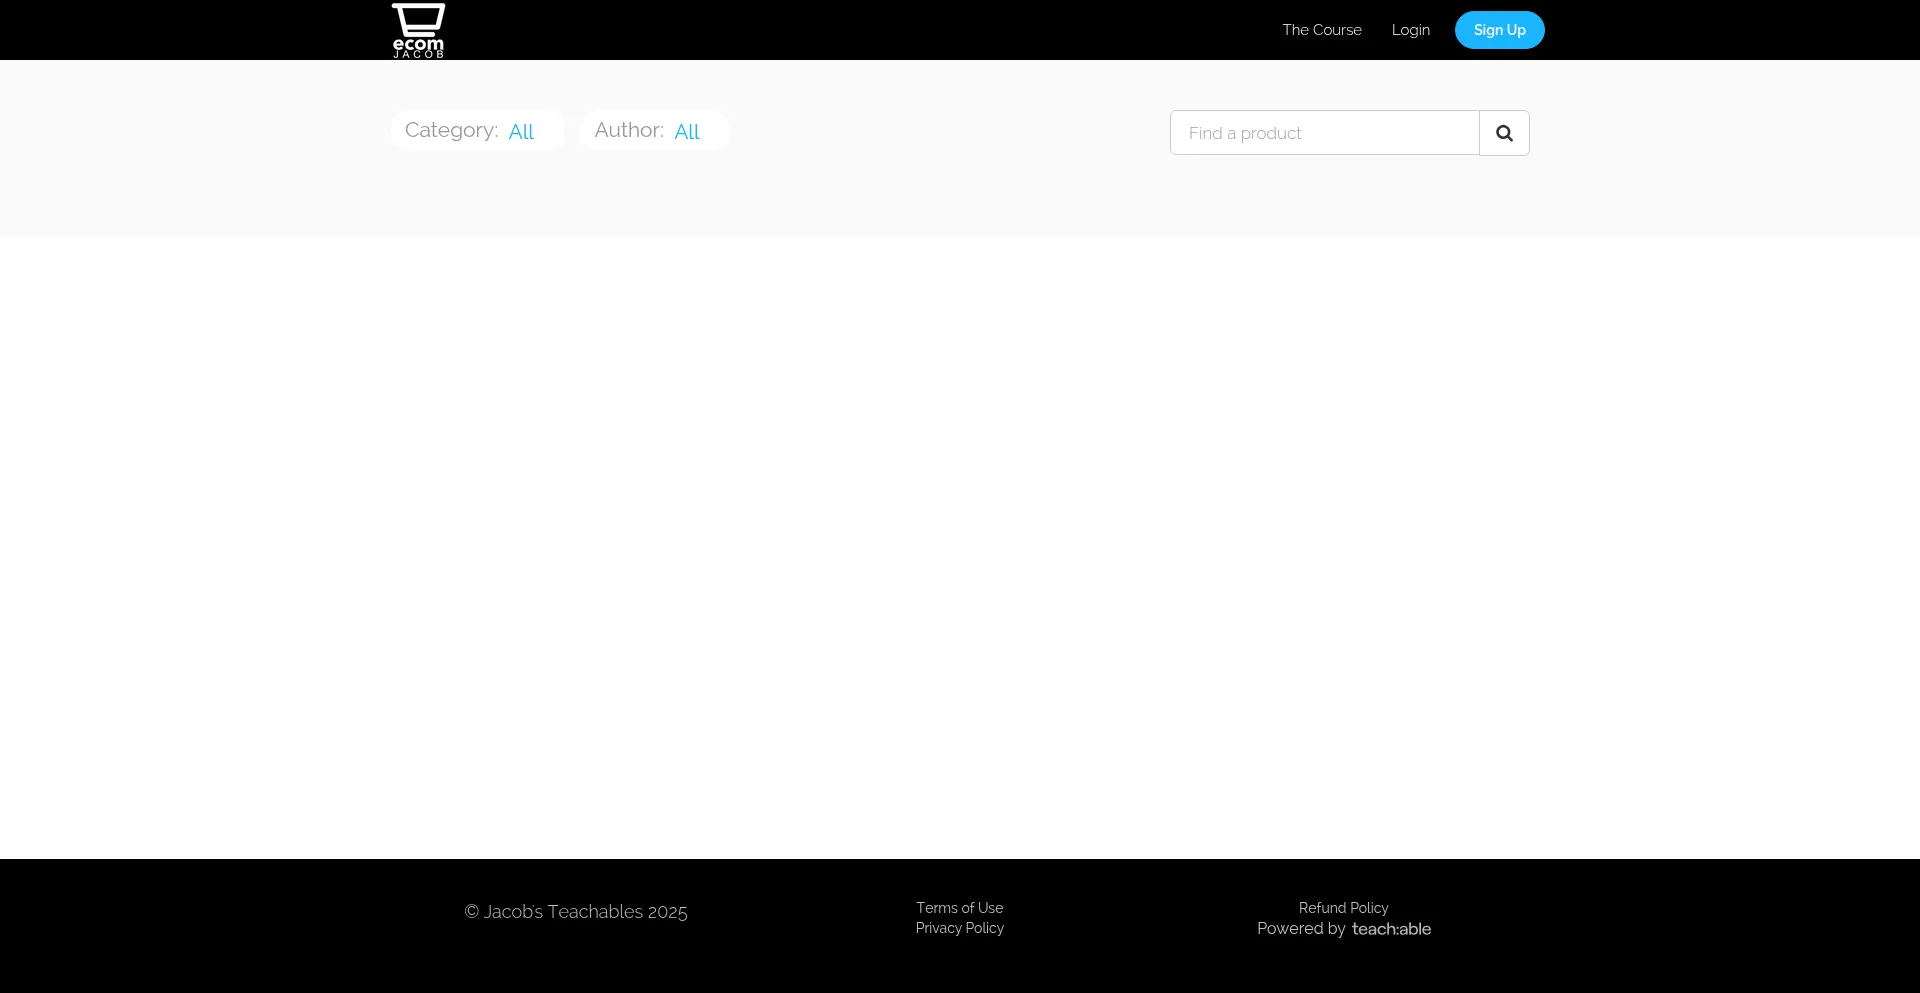Screen dimensions: 1920x993
Task: Click the blue Sign Up button
Action: (1499, 30)
